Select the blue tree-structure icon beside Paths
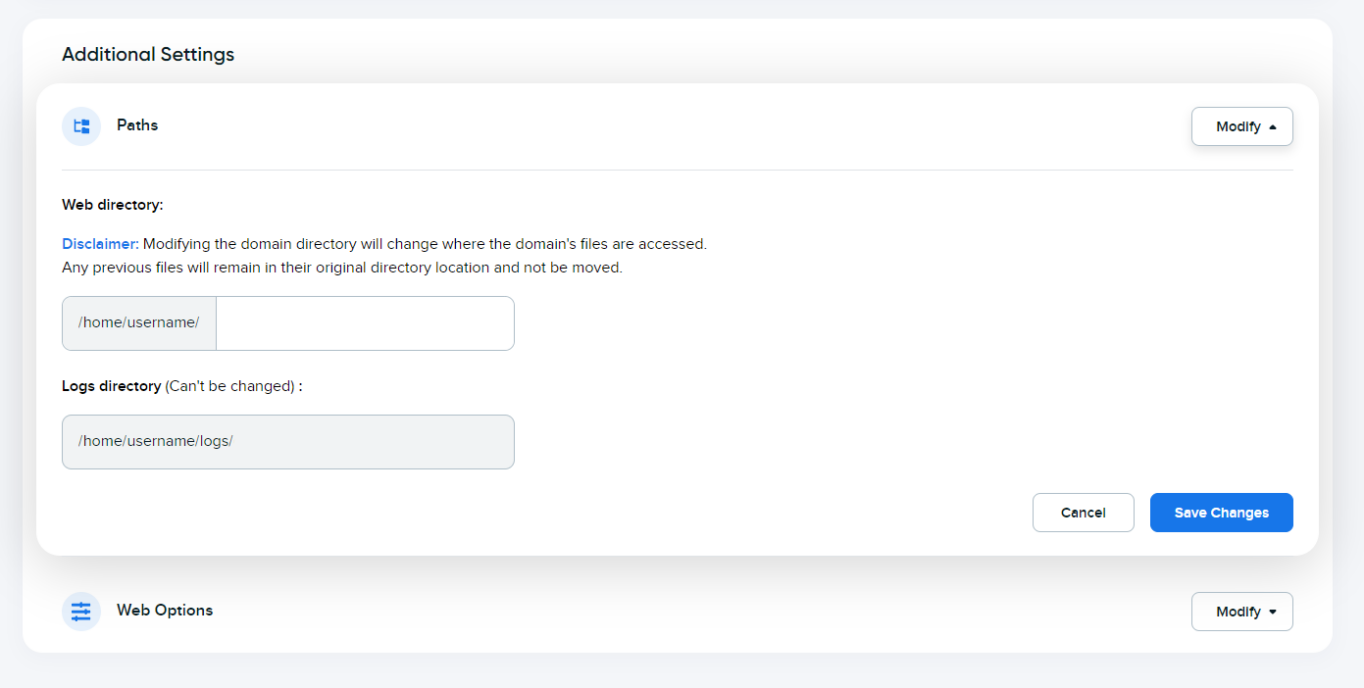1364x688 pixels. pyautogui.click(x=81, y=126)
